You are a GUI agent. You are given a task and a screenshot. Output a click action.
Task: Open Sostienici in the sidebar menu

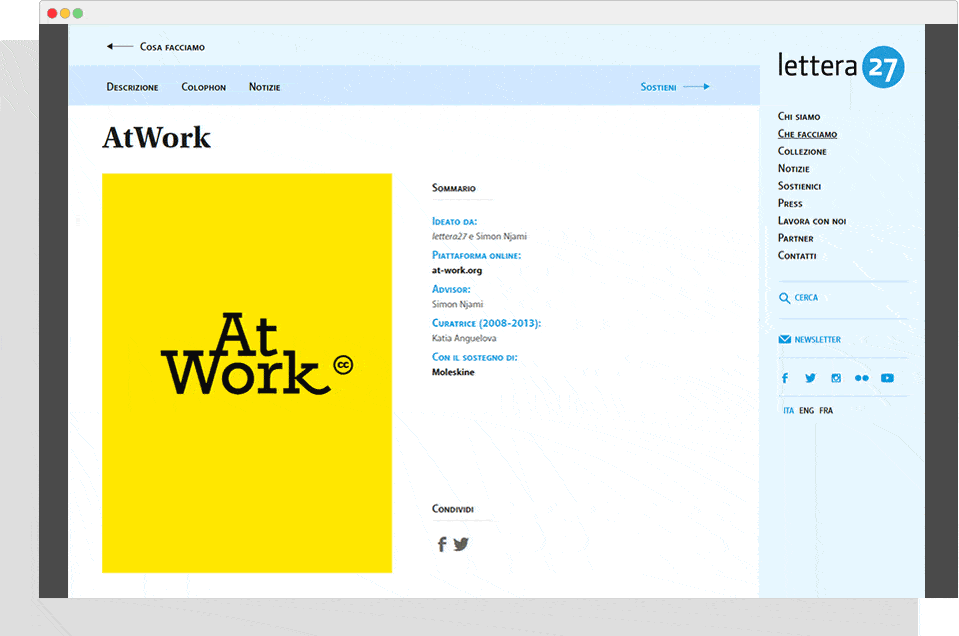click(799, 186)
